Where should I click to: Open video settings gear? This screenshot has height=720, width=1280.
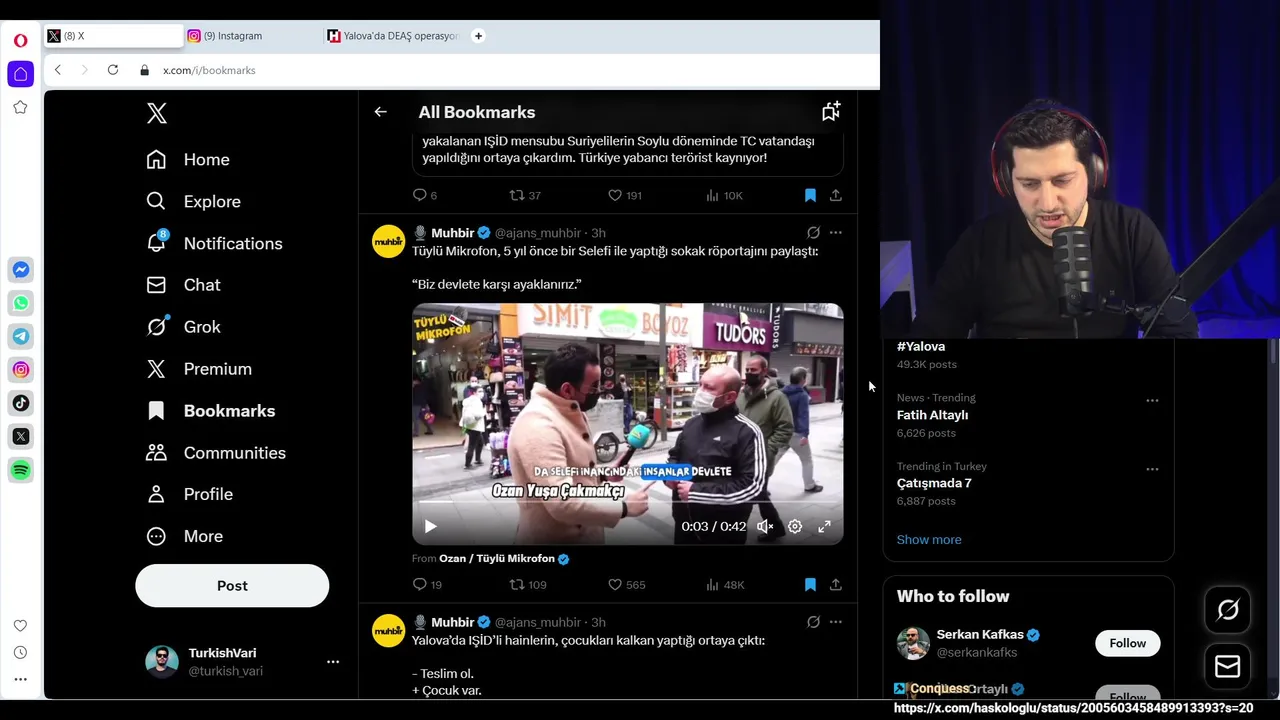pyautogui.click(x=795, y=526)
